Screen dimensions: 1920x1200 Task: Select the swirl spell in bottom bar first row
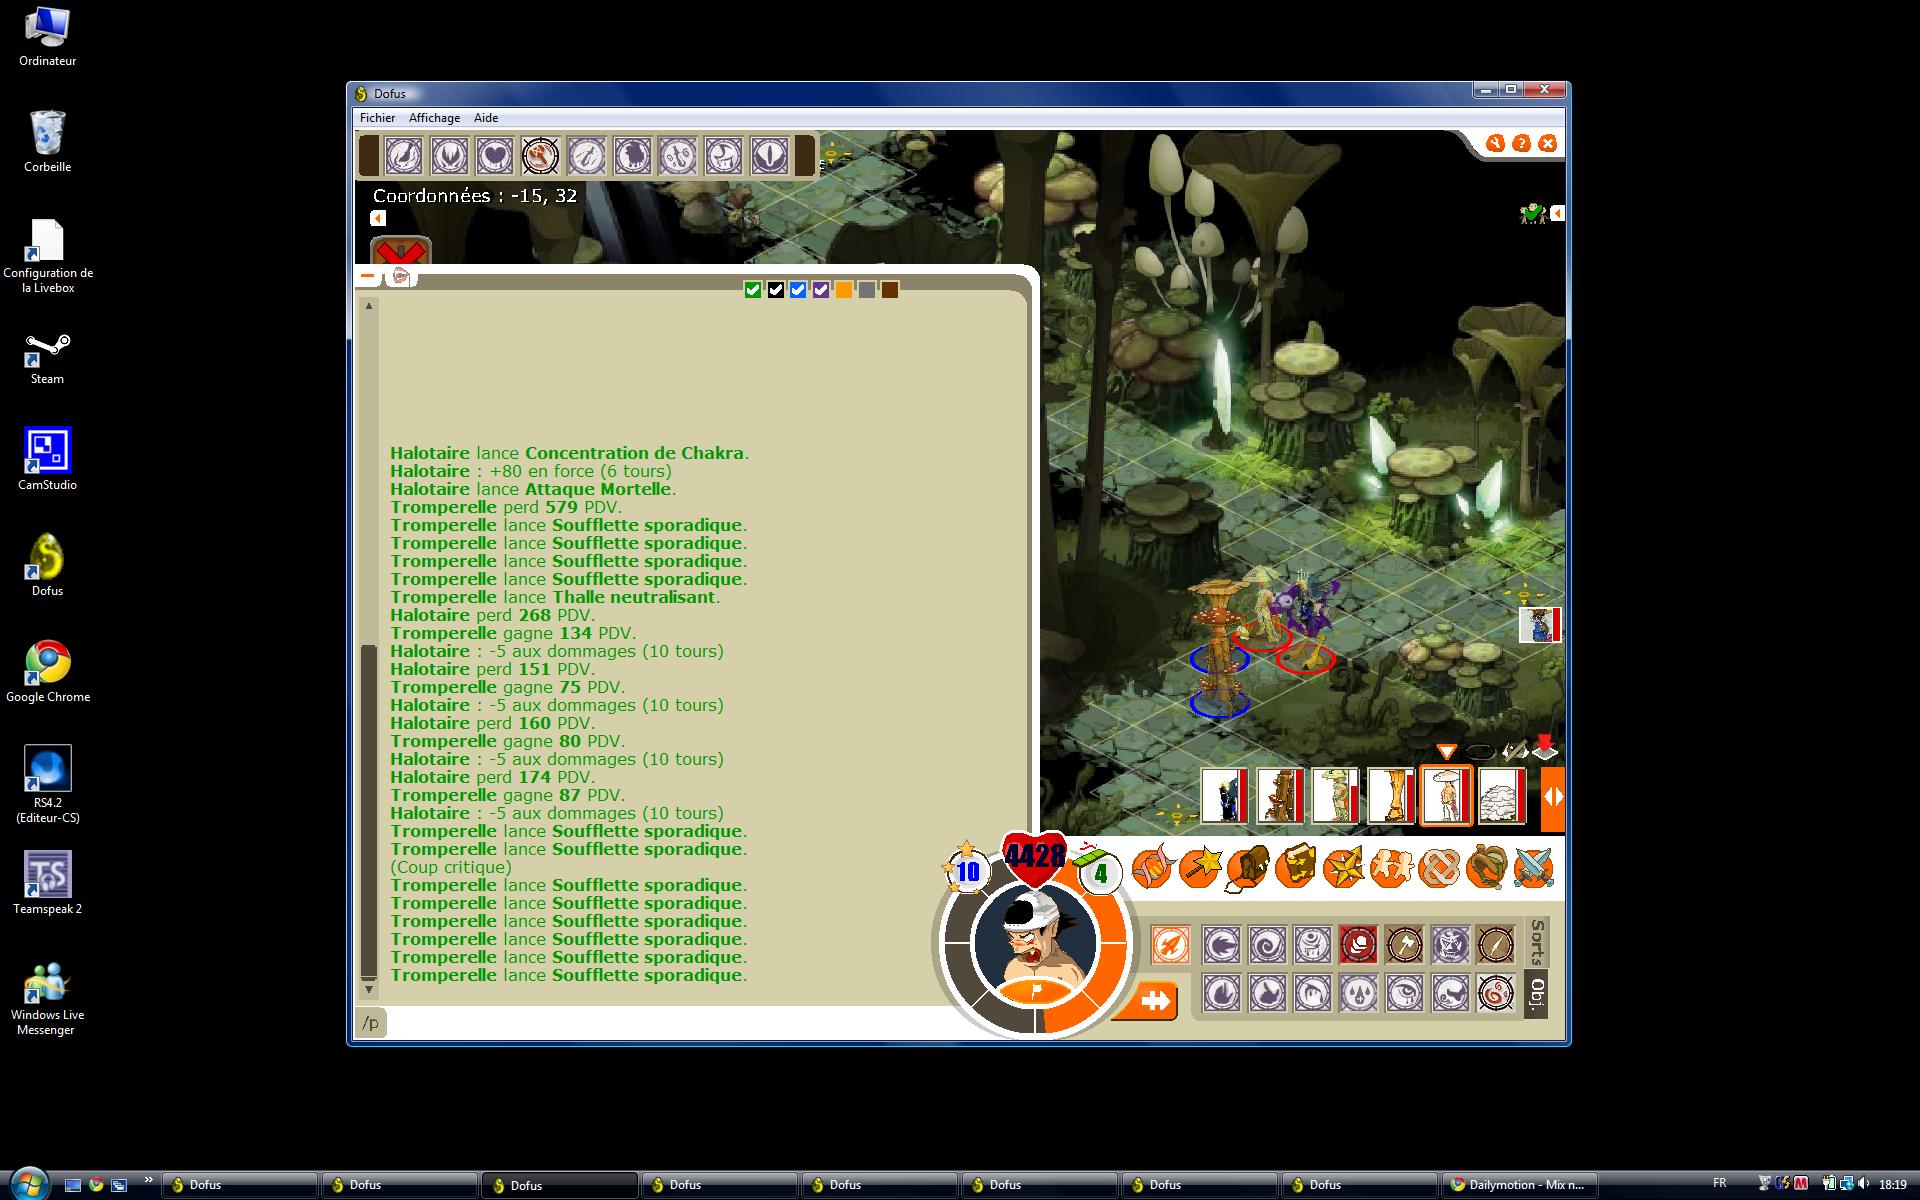(x=1267, y=944)
